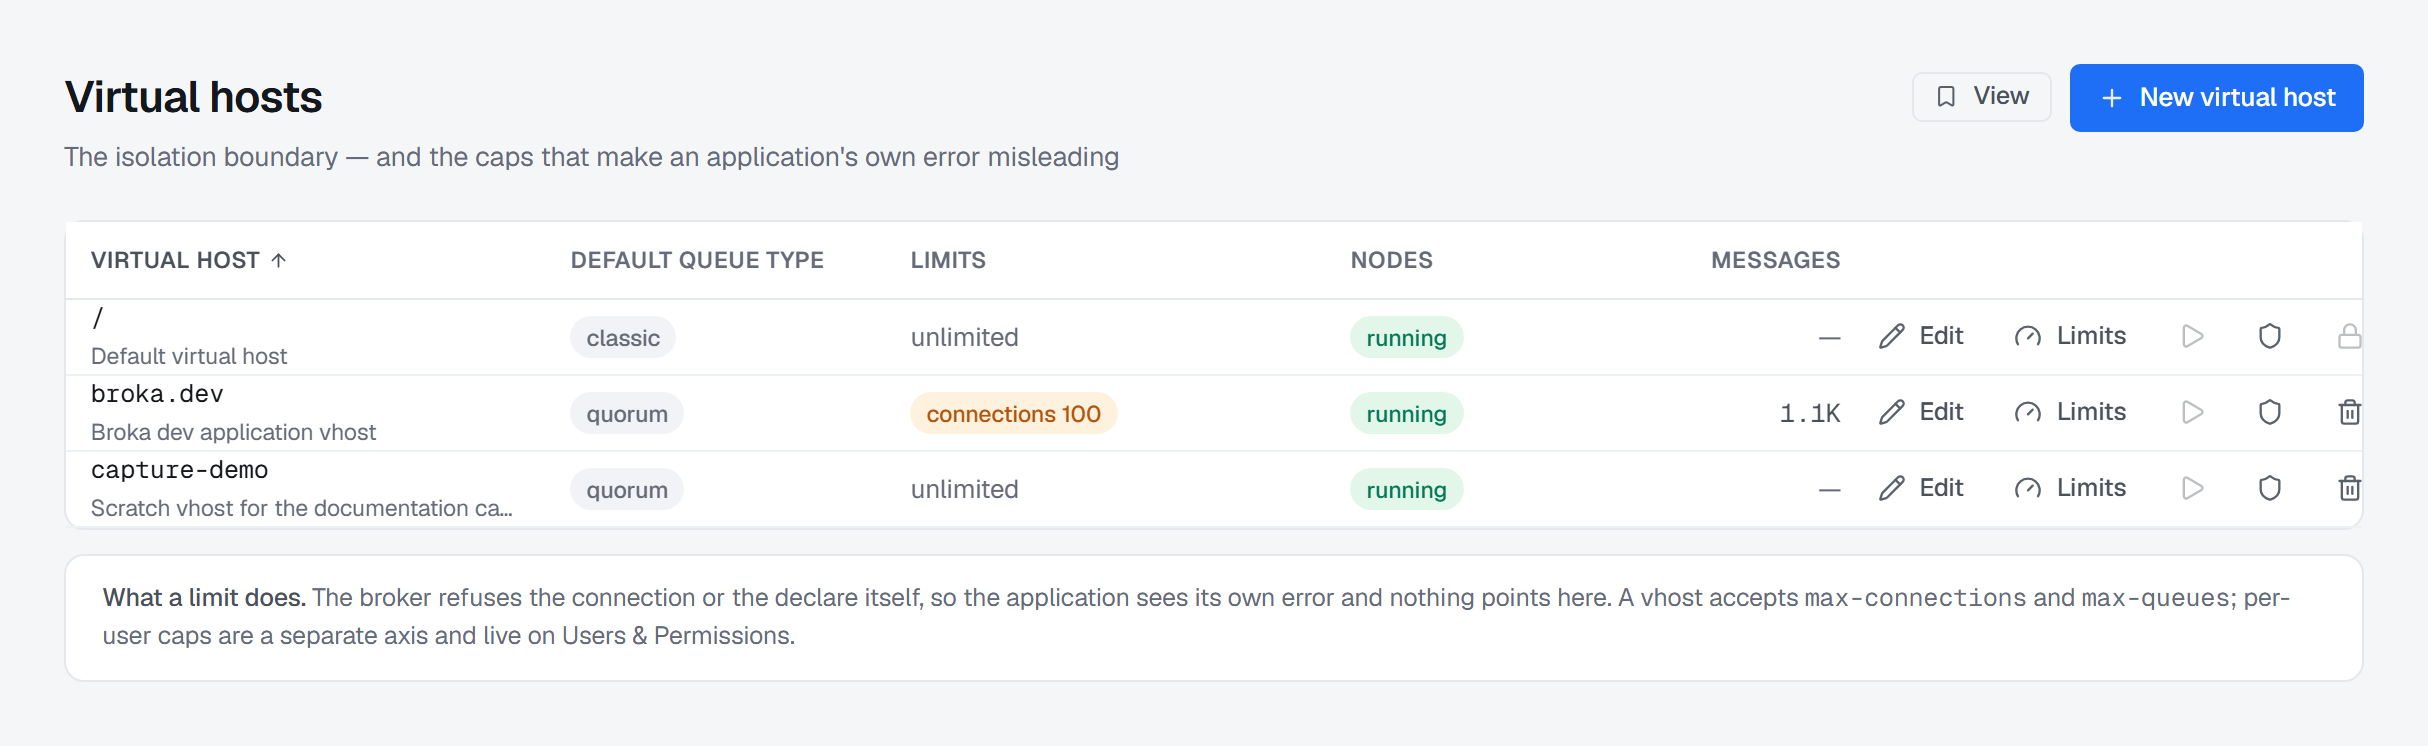This screenshot has height=746, width=2428.
Task: Click the "What a limit does." heading text
Action: click(204, 597)
